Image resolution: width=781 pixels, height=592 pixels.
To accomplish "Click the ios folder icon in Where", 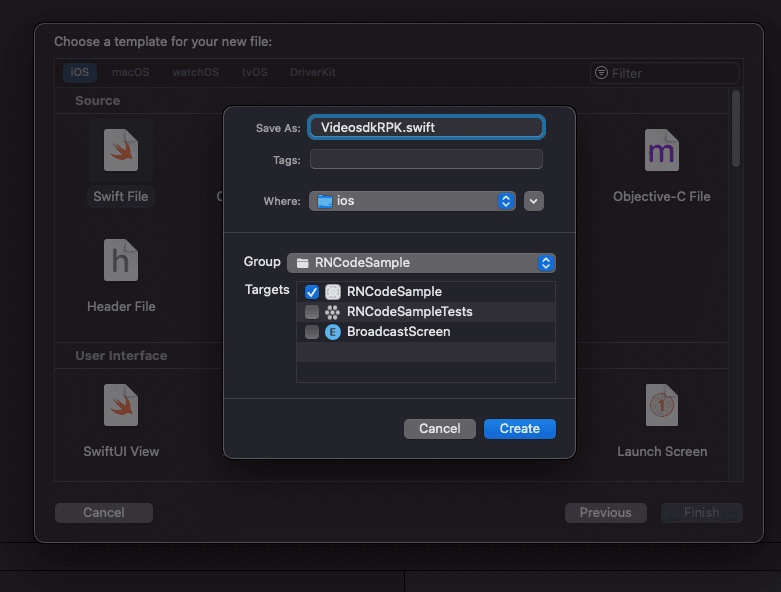I will point(325,201).
